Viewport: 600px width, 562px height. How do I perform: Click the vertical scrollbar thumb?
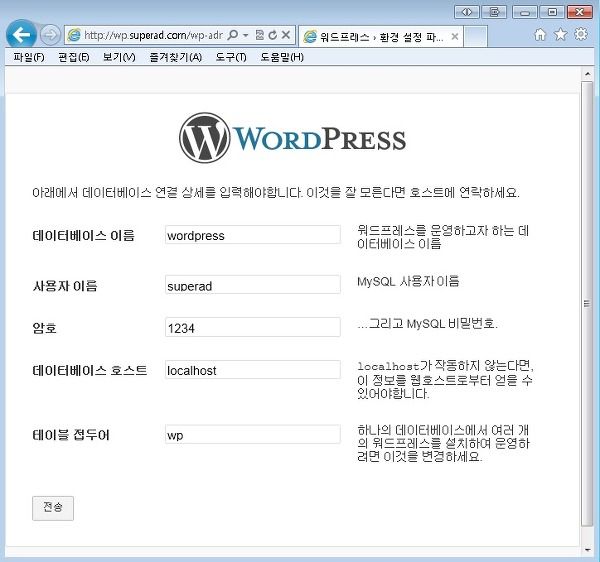pos(587,304)
